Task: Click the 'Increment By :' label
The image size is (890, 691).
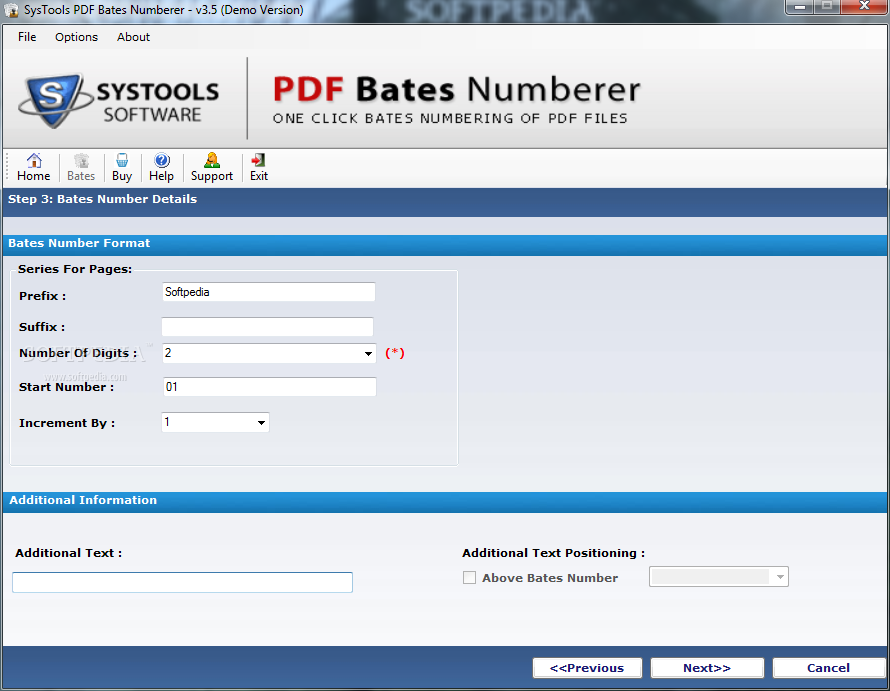Action: pyautogui.click(x=67, y=423)
